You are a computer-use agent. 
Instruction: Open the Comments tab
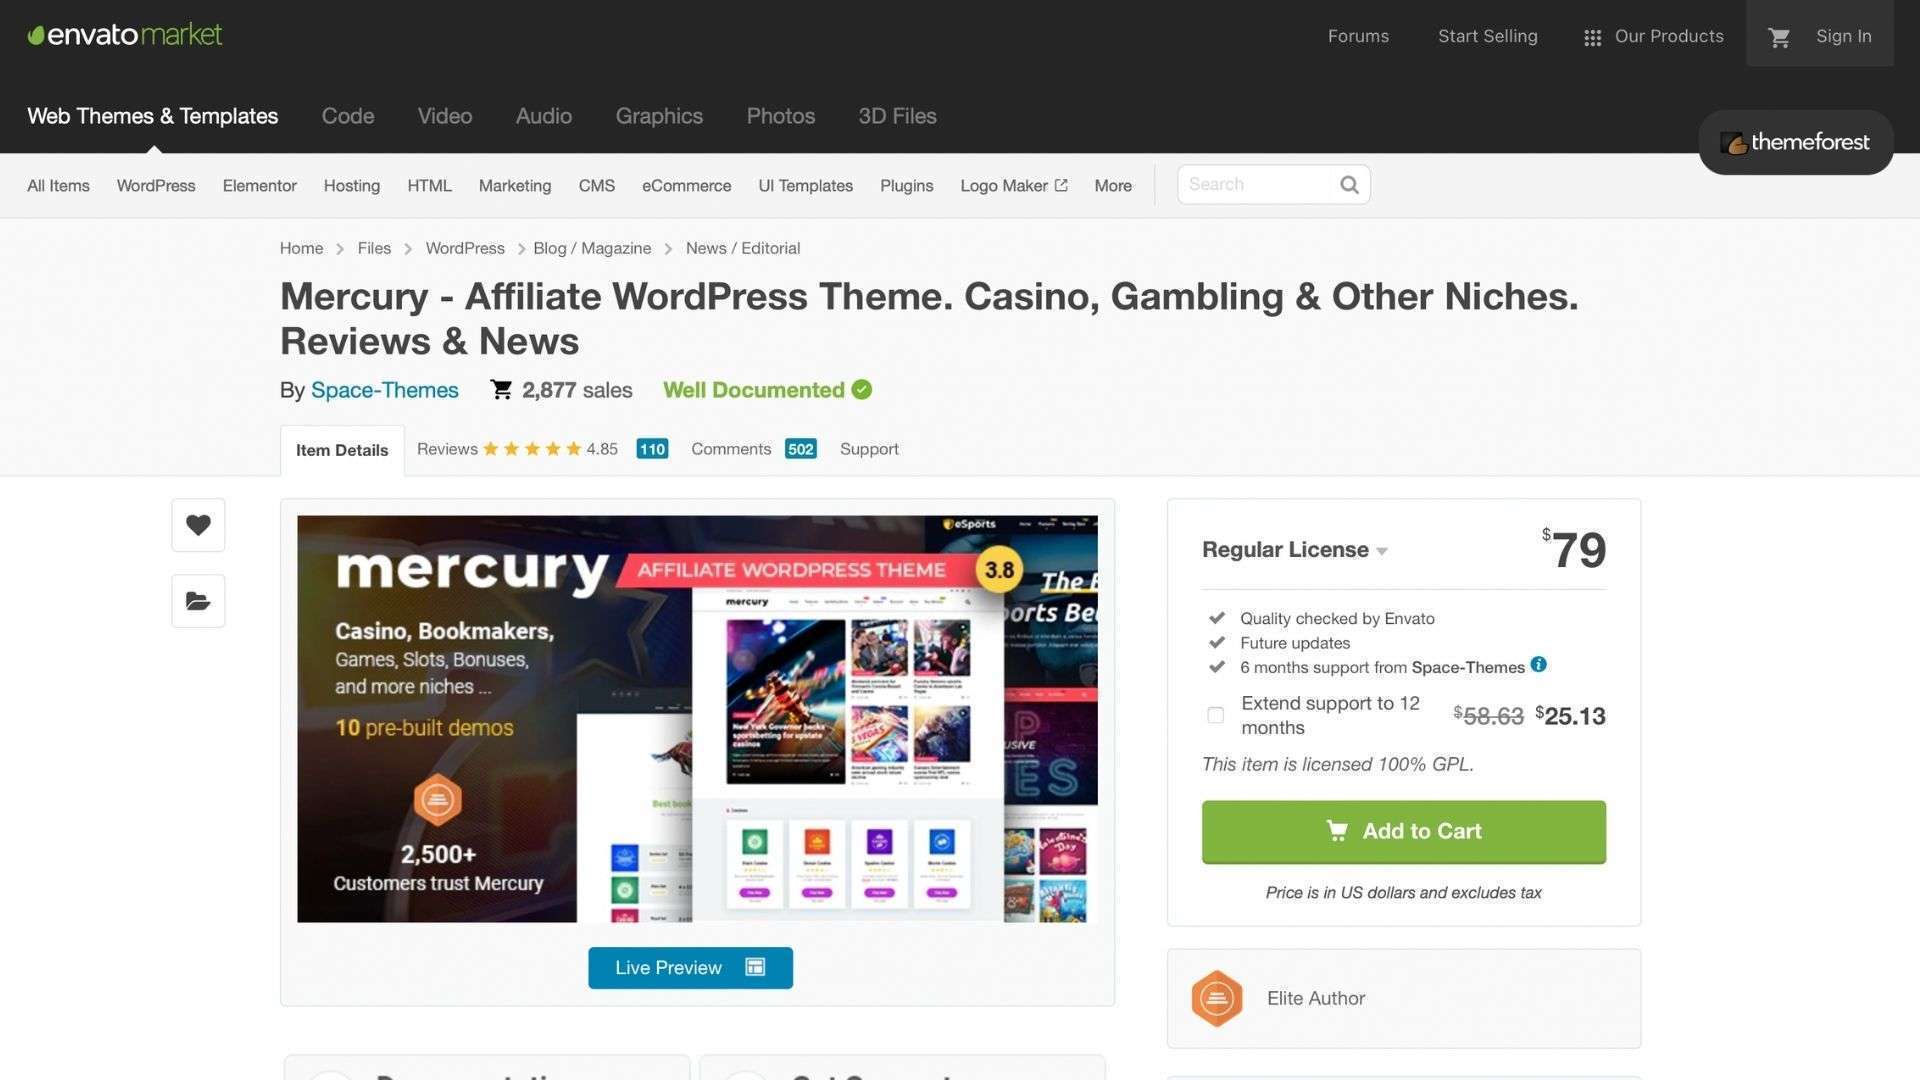[x=754, y=449]
